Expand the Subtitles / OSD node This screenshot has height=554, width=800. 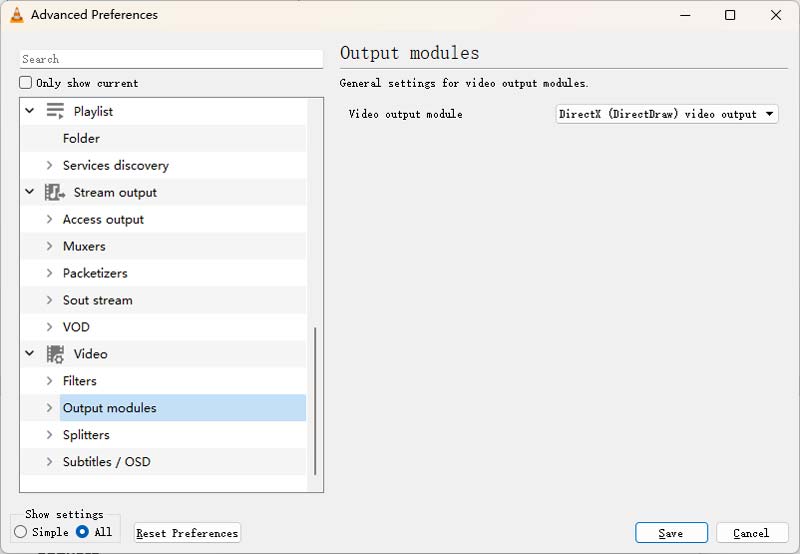[x=49, y=462]
